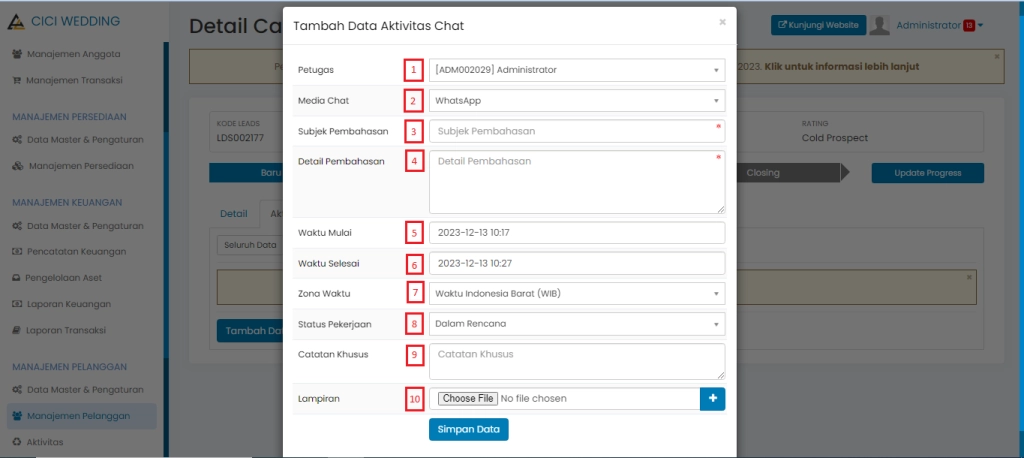Open the Petugas dropdown
This screenshot has width=1024, height=458.
click(577, 70)
